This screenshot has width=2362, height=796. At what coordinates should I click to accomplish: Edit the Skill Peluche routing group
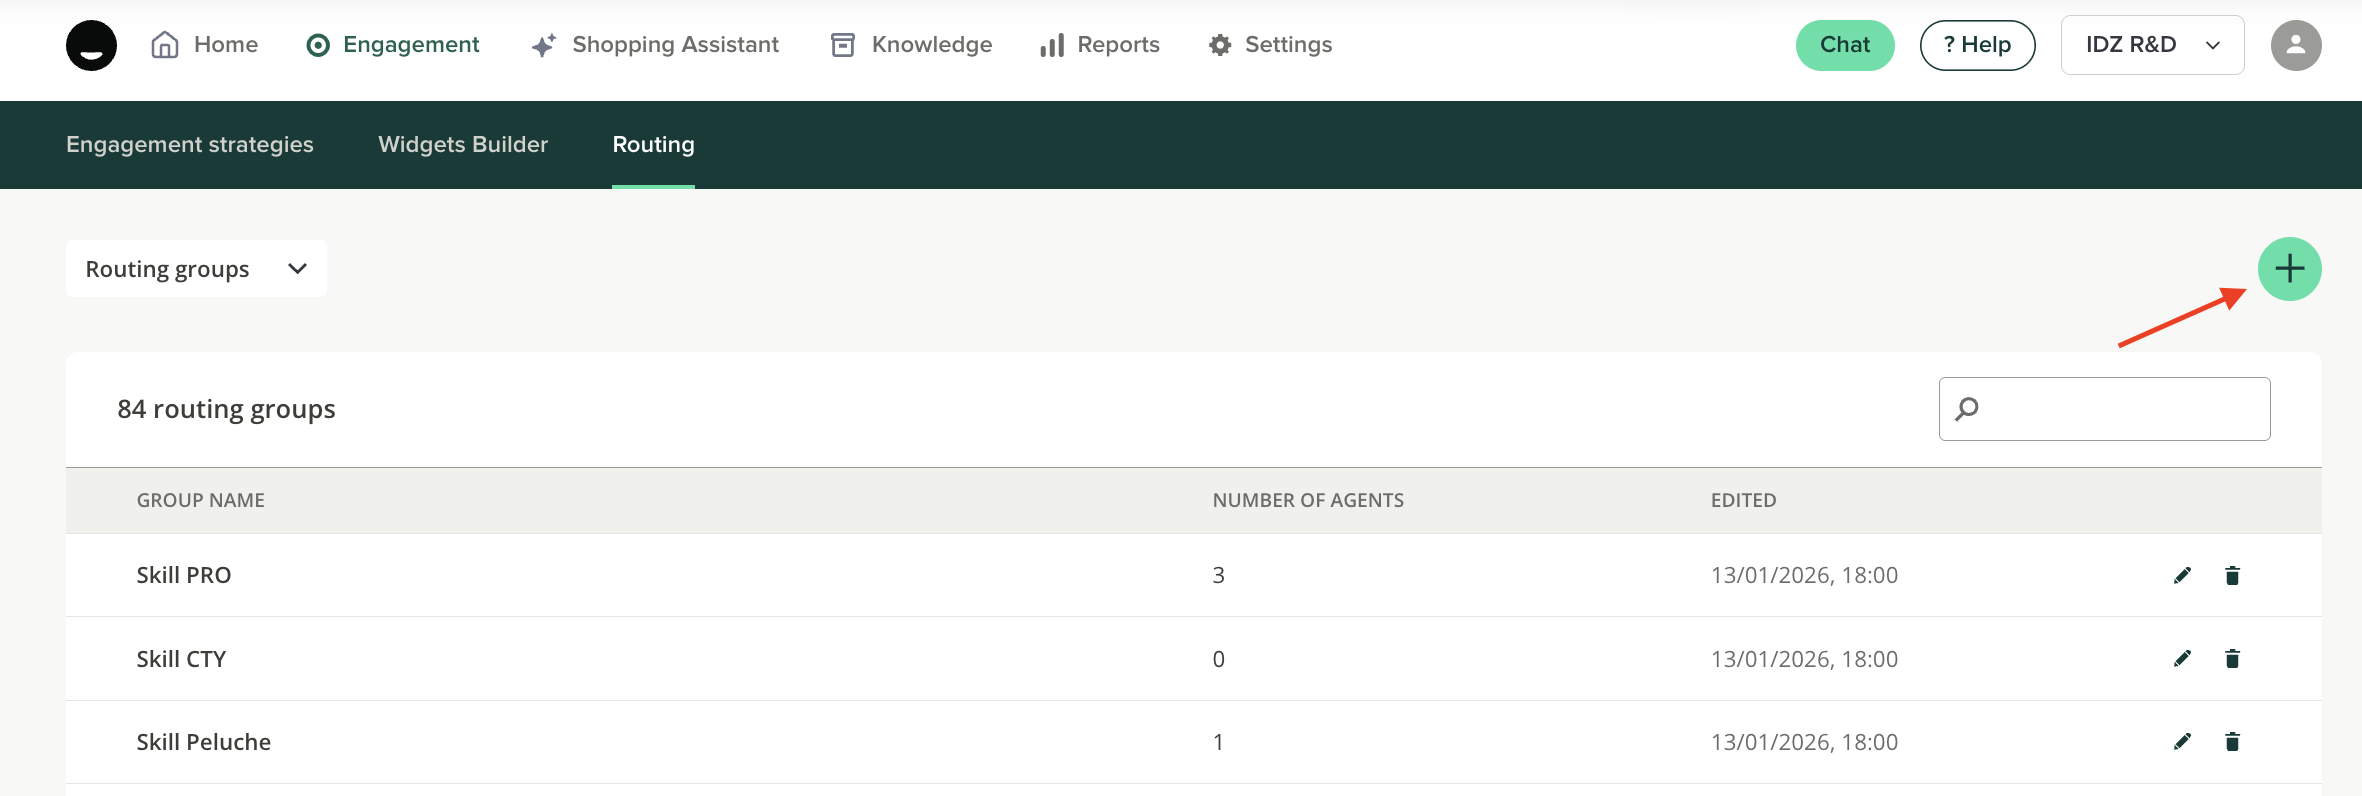(2182, 741)
